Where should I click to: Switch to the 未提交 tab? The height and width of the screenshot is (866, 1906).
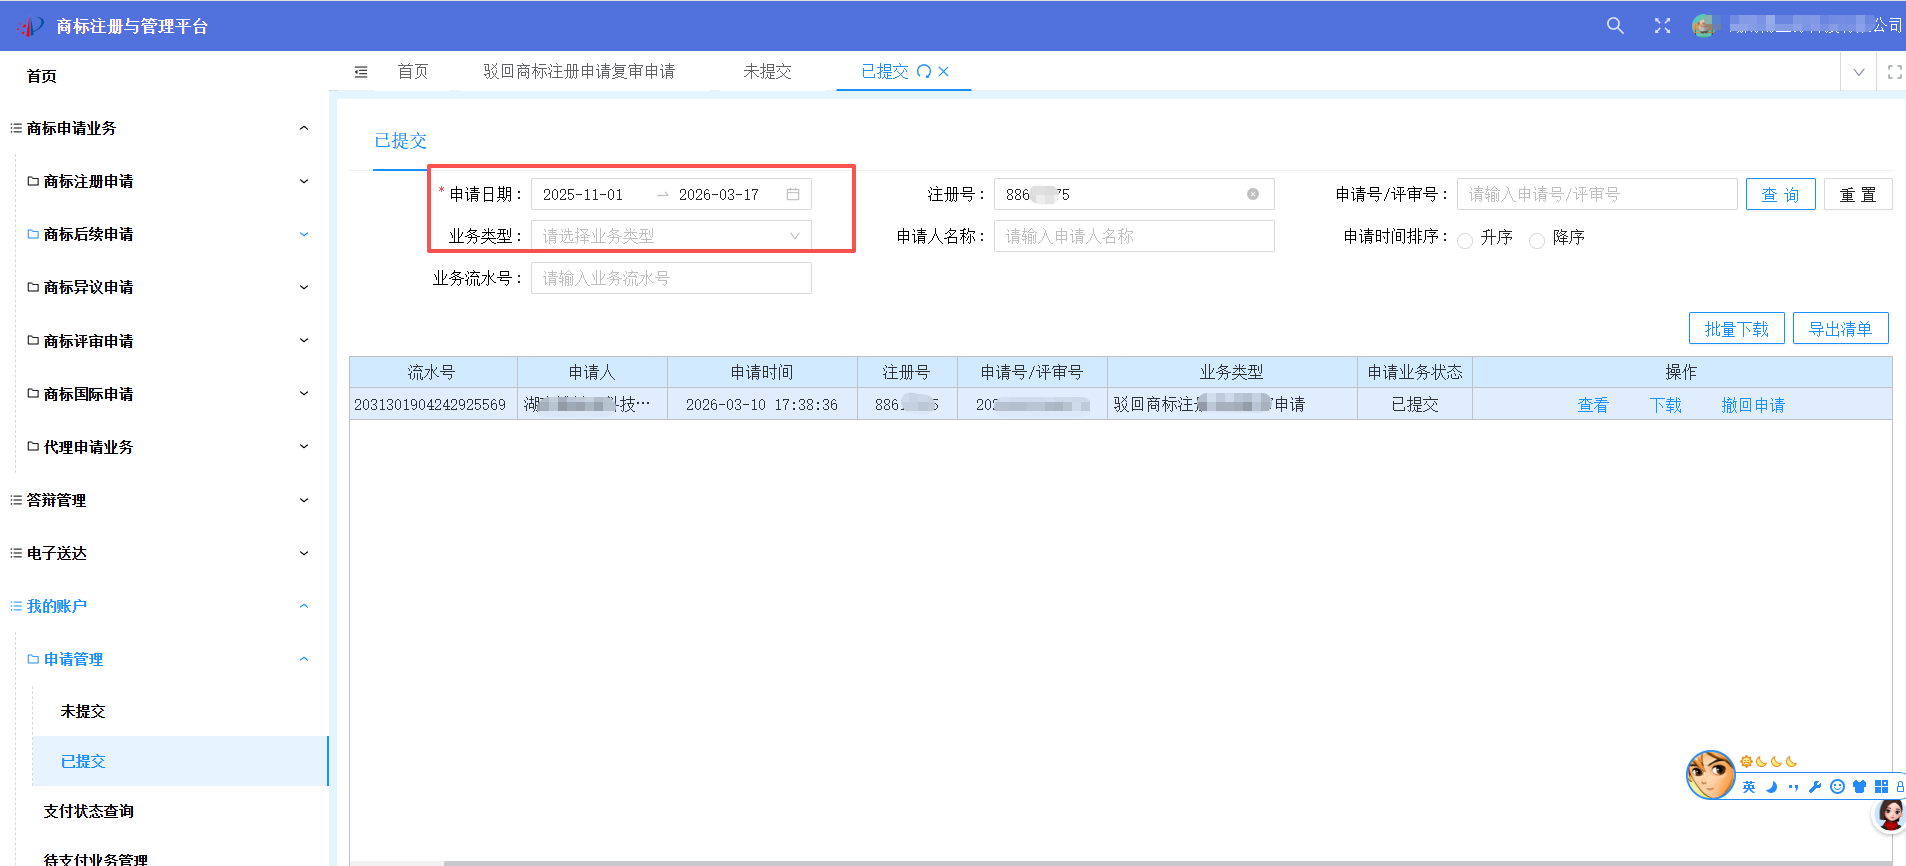(767, 72)
